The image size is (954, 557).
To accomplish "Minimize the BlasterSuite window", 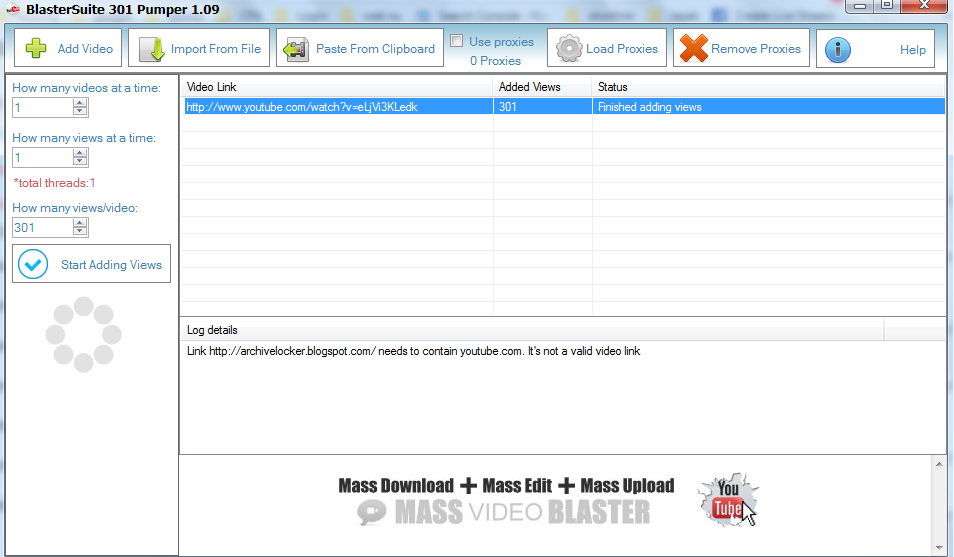I will point(859,5).
